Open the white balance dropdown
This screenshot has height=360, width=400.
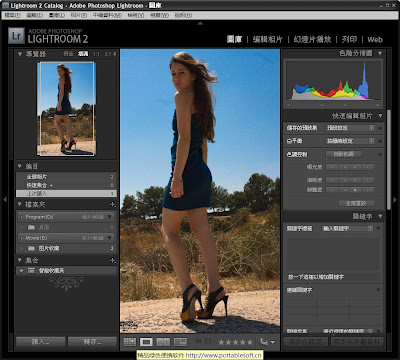coord(350,141)
